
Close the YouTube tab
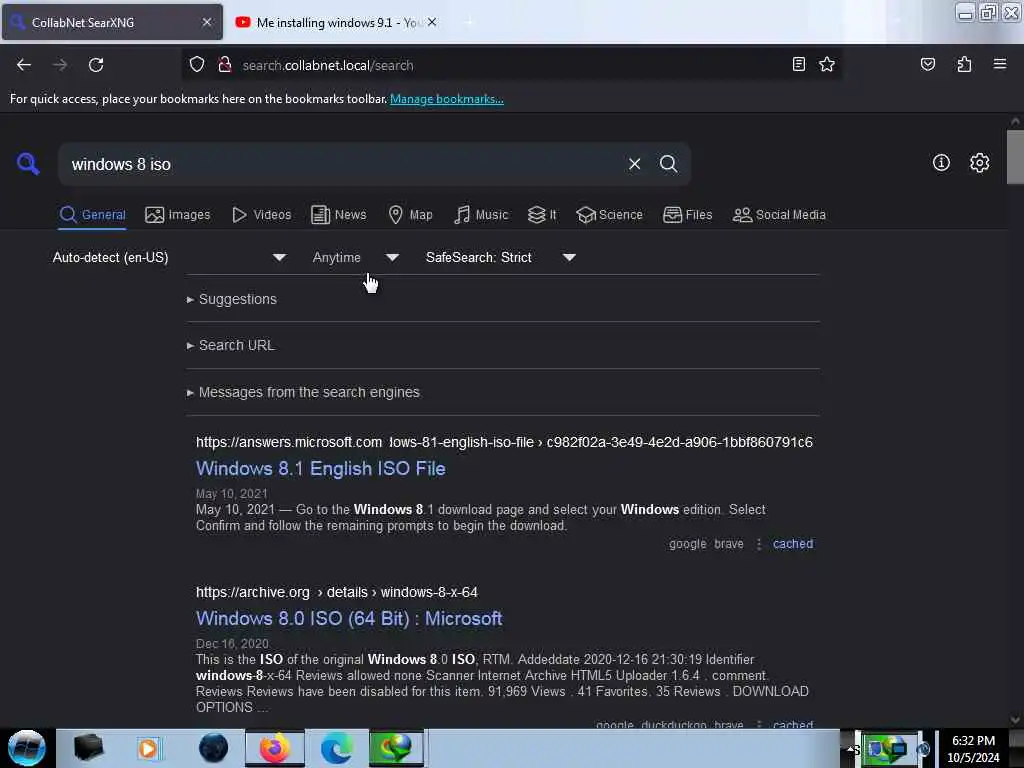[432, 22]
